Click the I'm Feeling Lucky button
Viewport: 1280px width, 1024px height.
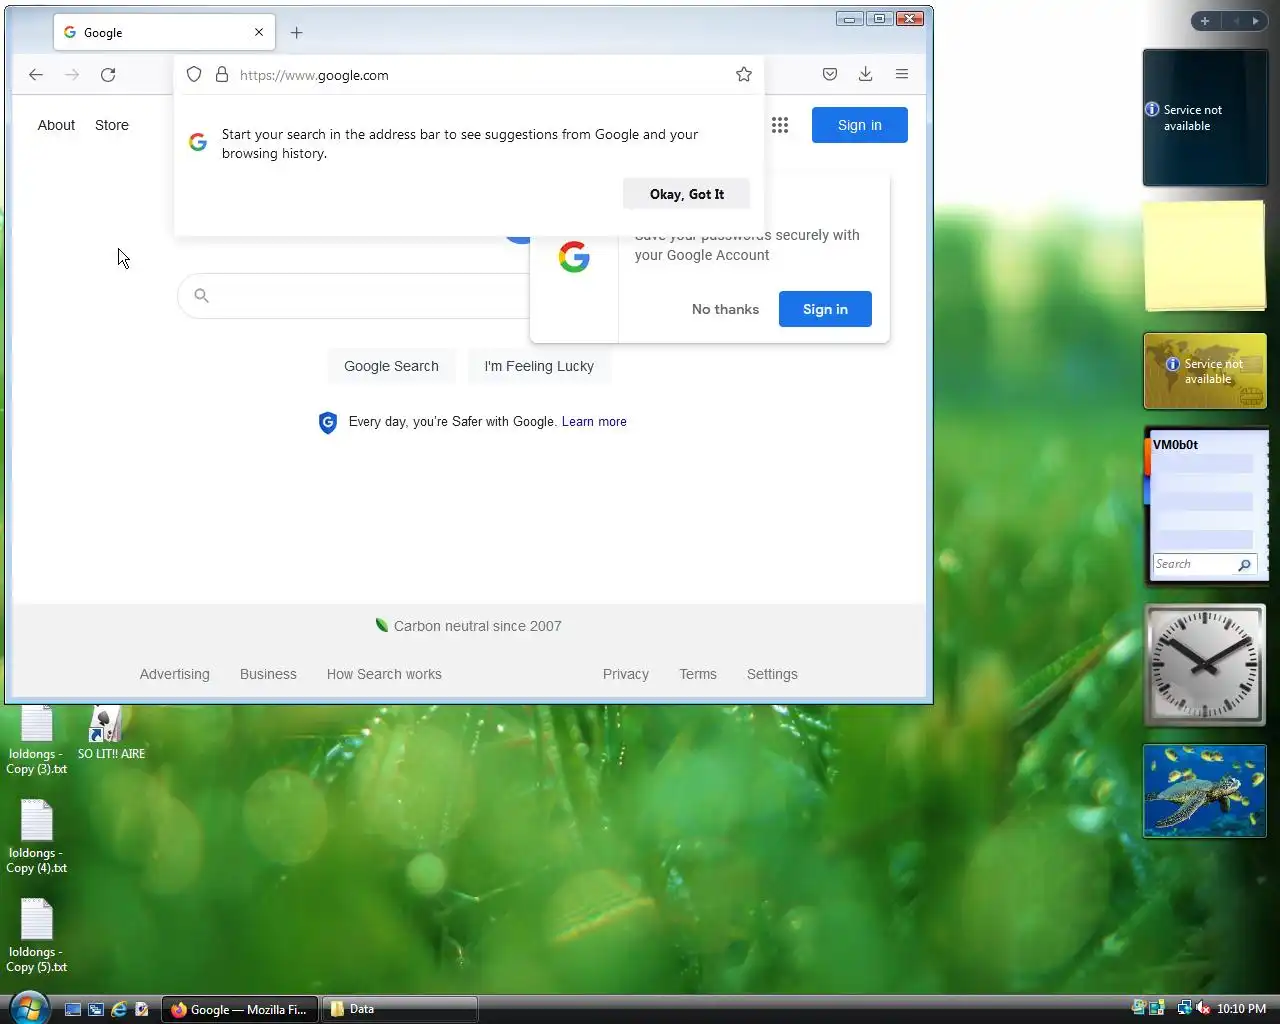pyautogui.click(x=539, y=366)
